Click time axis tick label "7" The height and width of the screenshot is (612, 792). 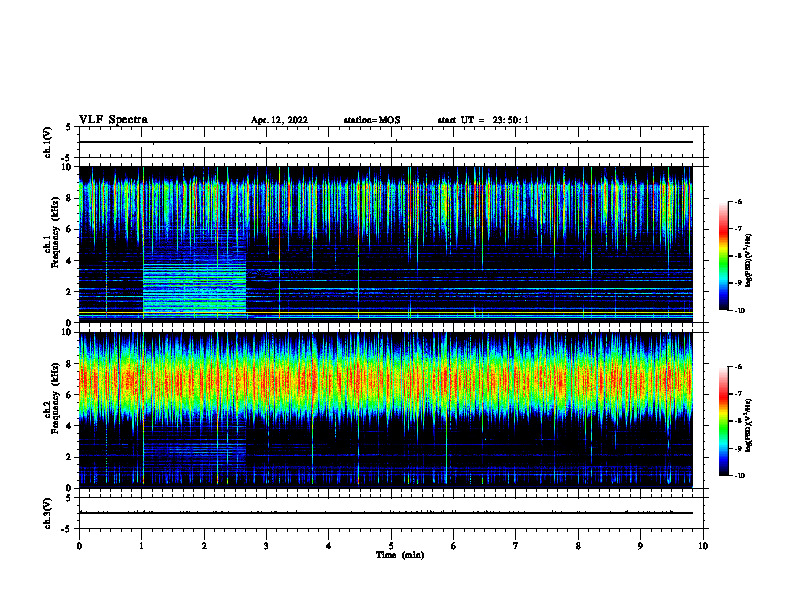[x=516, y=546]
